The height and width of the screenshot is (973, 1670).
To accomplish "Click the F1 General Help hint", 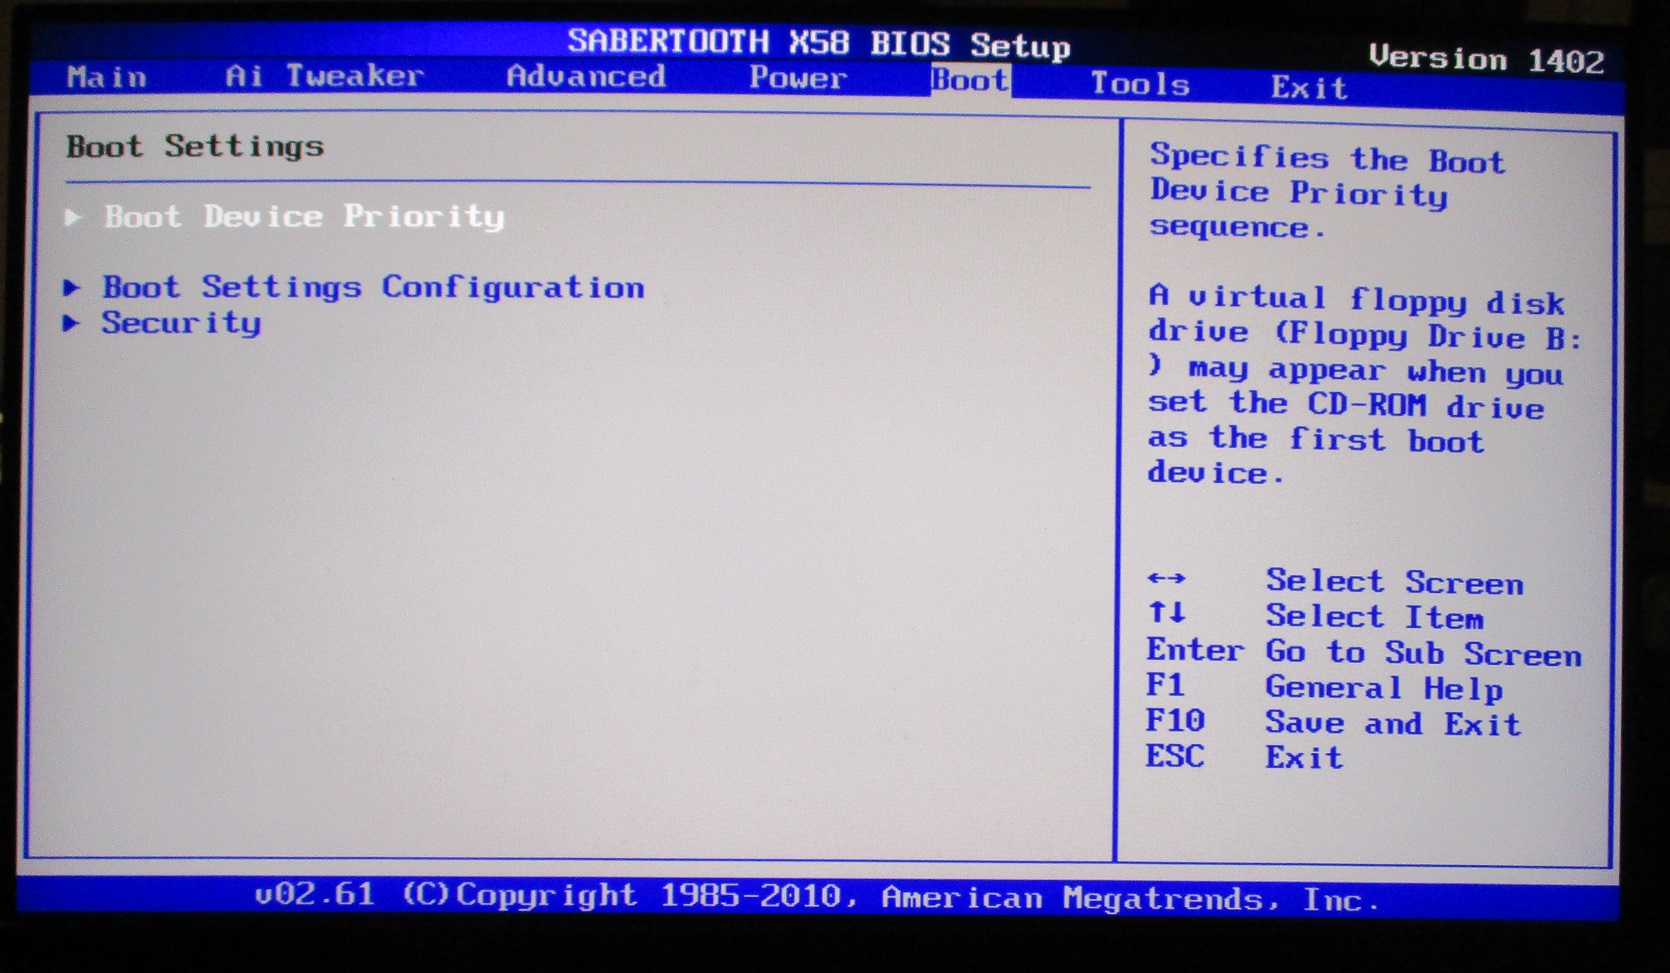I will coord(1324,687).
